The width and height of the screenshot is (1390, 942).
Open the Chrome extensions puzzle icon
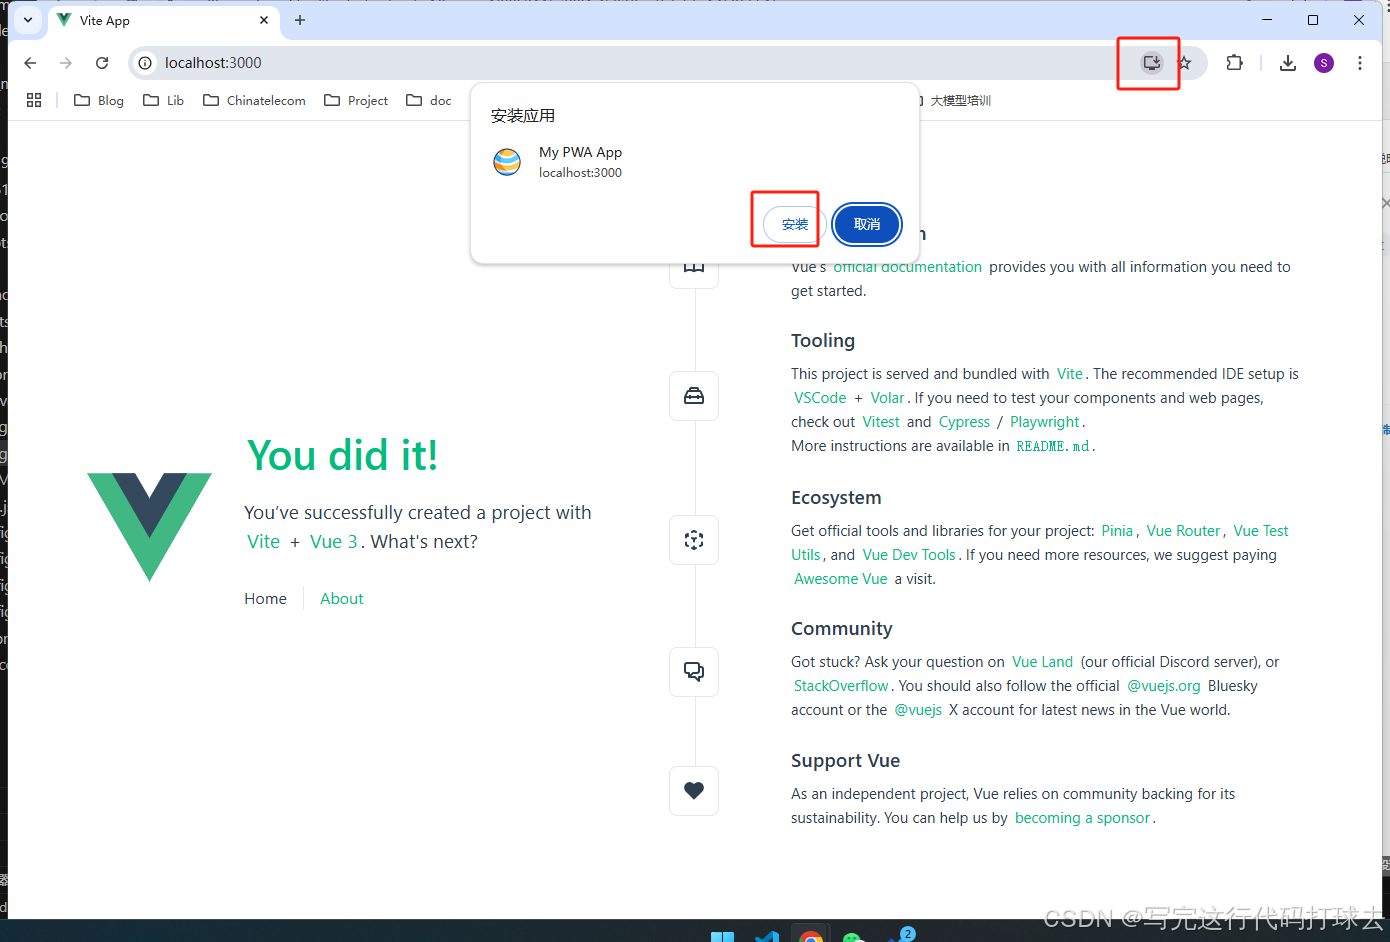coord(1234,62)
